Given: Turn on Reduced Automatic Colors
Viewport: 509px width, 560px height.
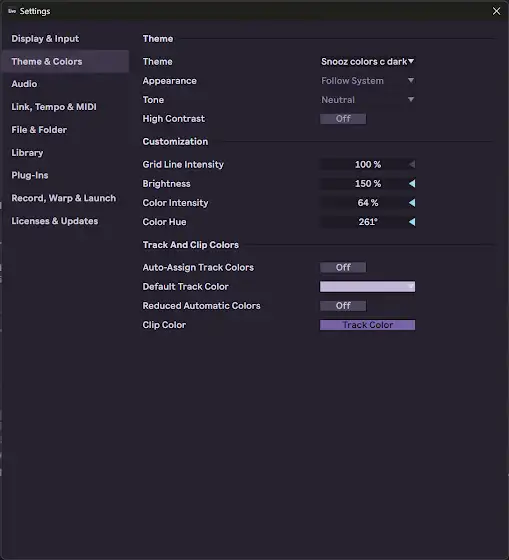Looking at the screenshot, I should click(x=343, y=306).
